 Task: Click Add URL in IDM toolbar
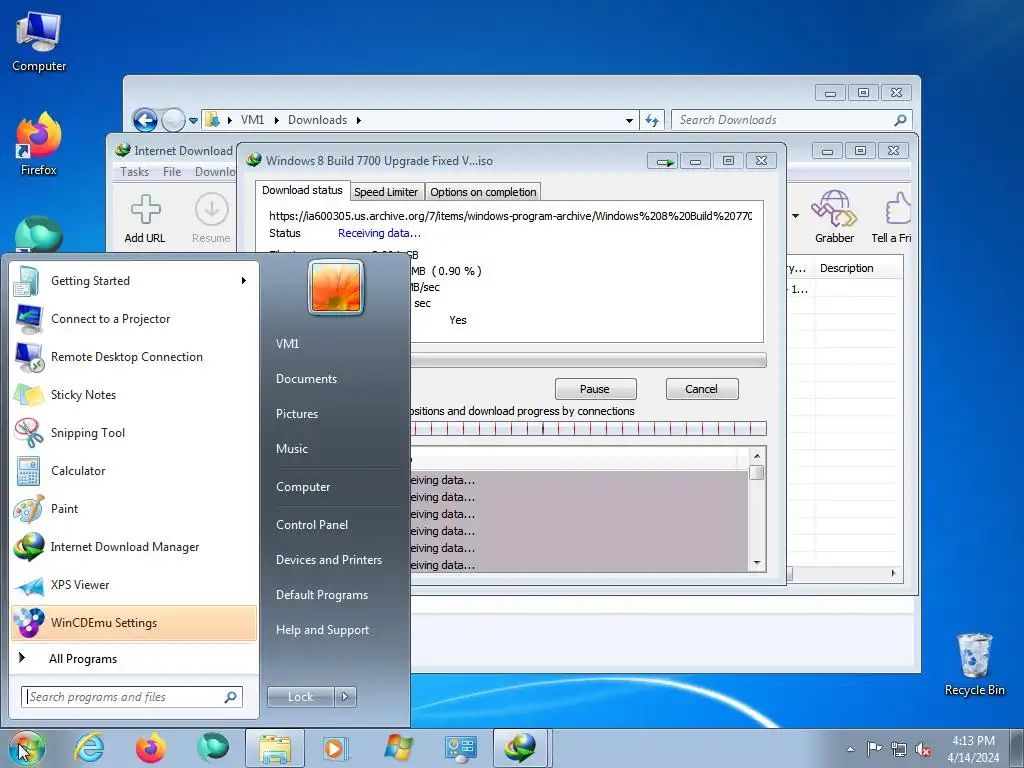tap(145, 219)
